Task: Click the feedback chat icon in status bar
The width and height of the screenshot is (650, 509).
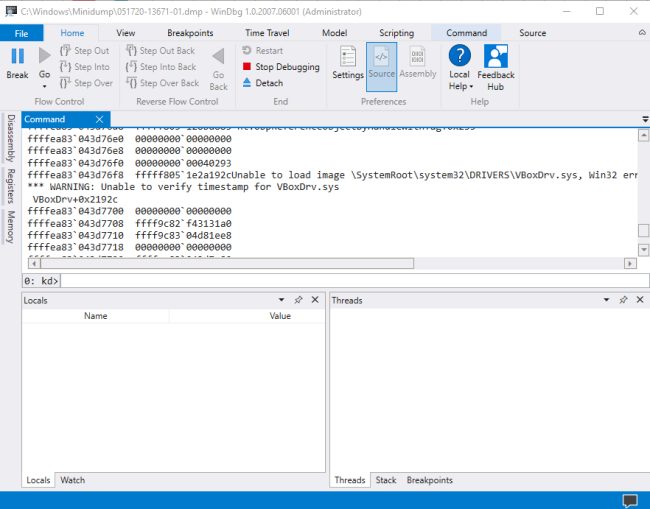Action: [x=630, y=501]
